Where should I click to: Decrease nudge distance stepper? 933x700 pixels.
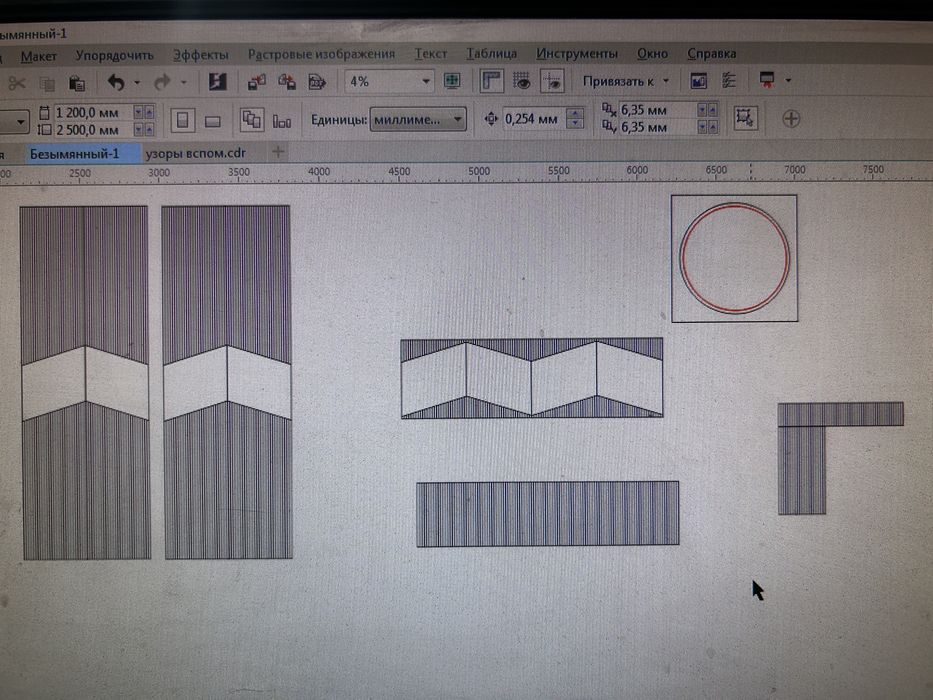(575, 124)
